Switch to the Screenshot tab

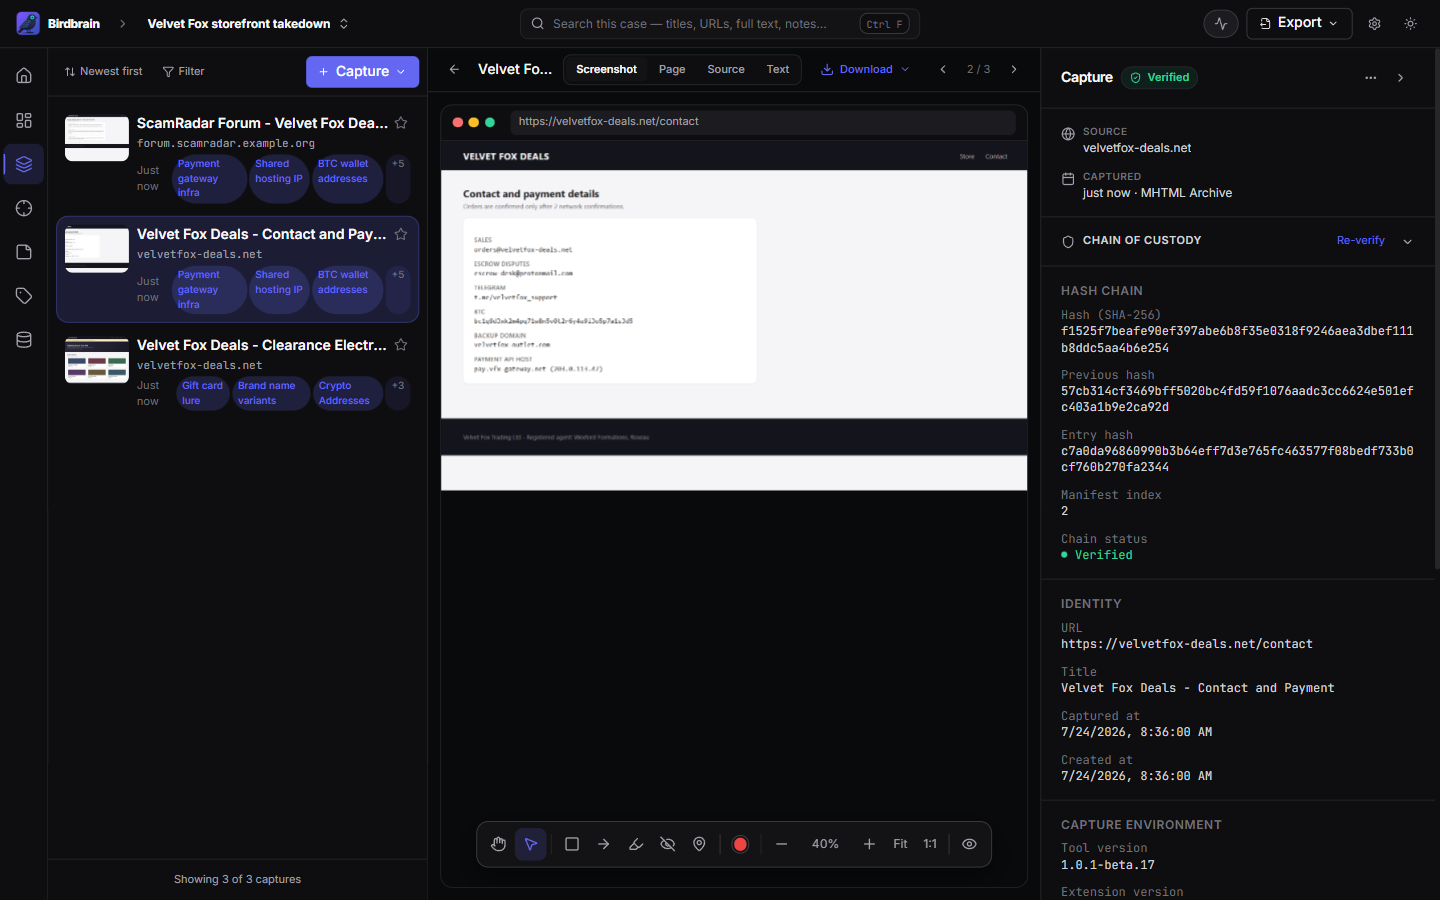[606, 69]
